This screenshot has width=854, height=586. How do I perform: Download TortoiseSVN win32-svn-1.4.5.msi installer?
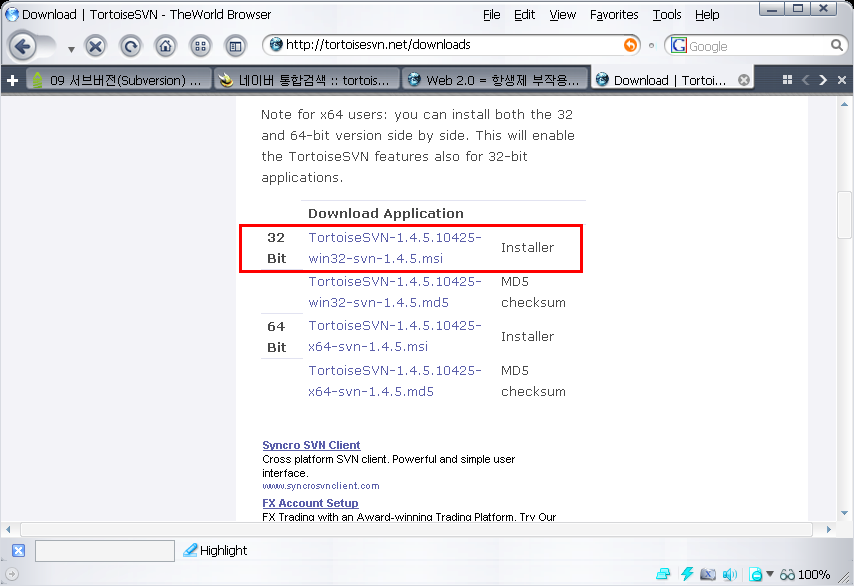click(x=395, y=248)
